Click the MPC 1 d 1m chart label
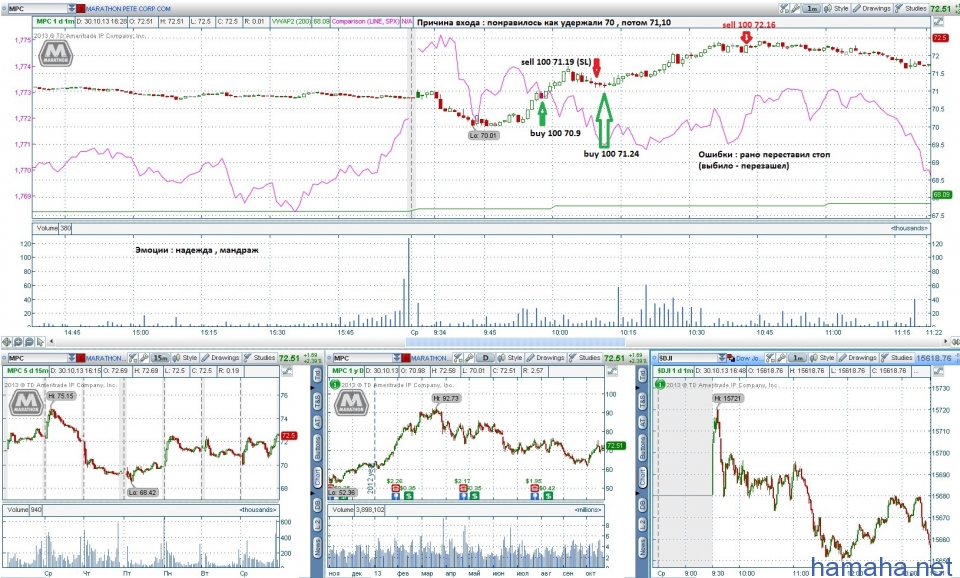 [x=55, y=21]
